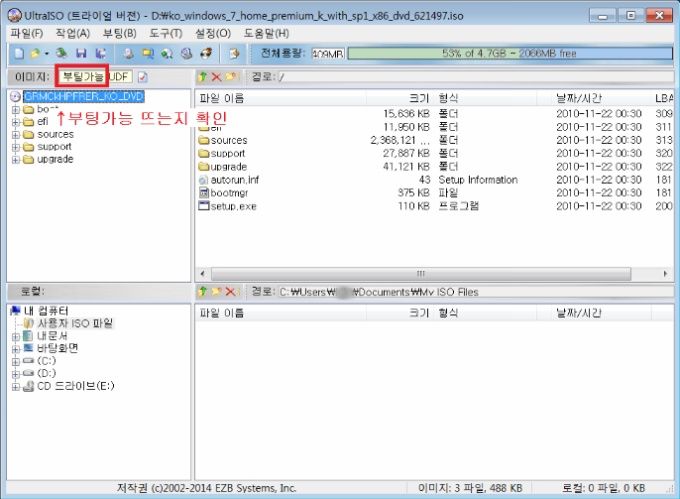This screenshot has width=680, height=499.
Task: Sort image list by 크기 header
Action: 400,98
